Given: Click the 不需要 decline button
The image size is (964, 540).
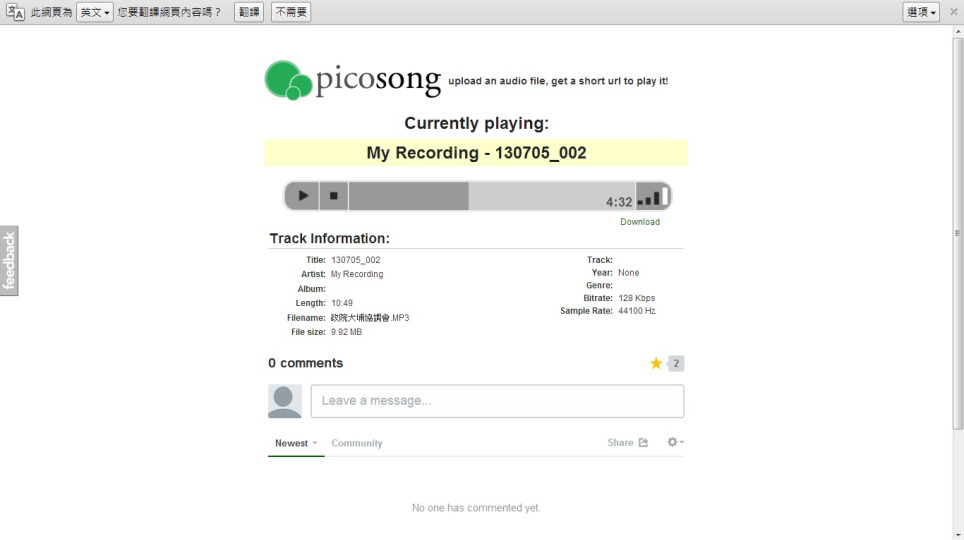Looking at the screenshot, I should (x=290, y=12).
